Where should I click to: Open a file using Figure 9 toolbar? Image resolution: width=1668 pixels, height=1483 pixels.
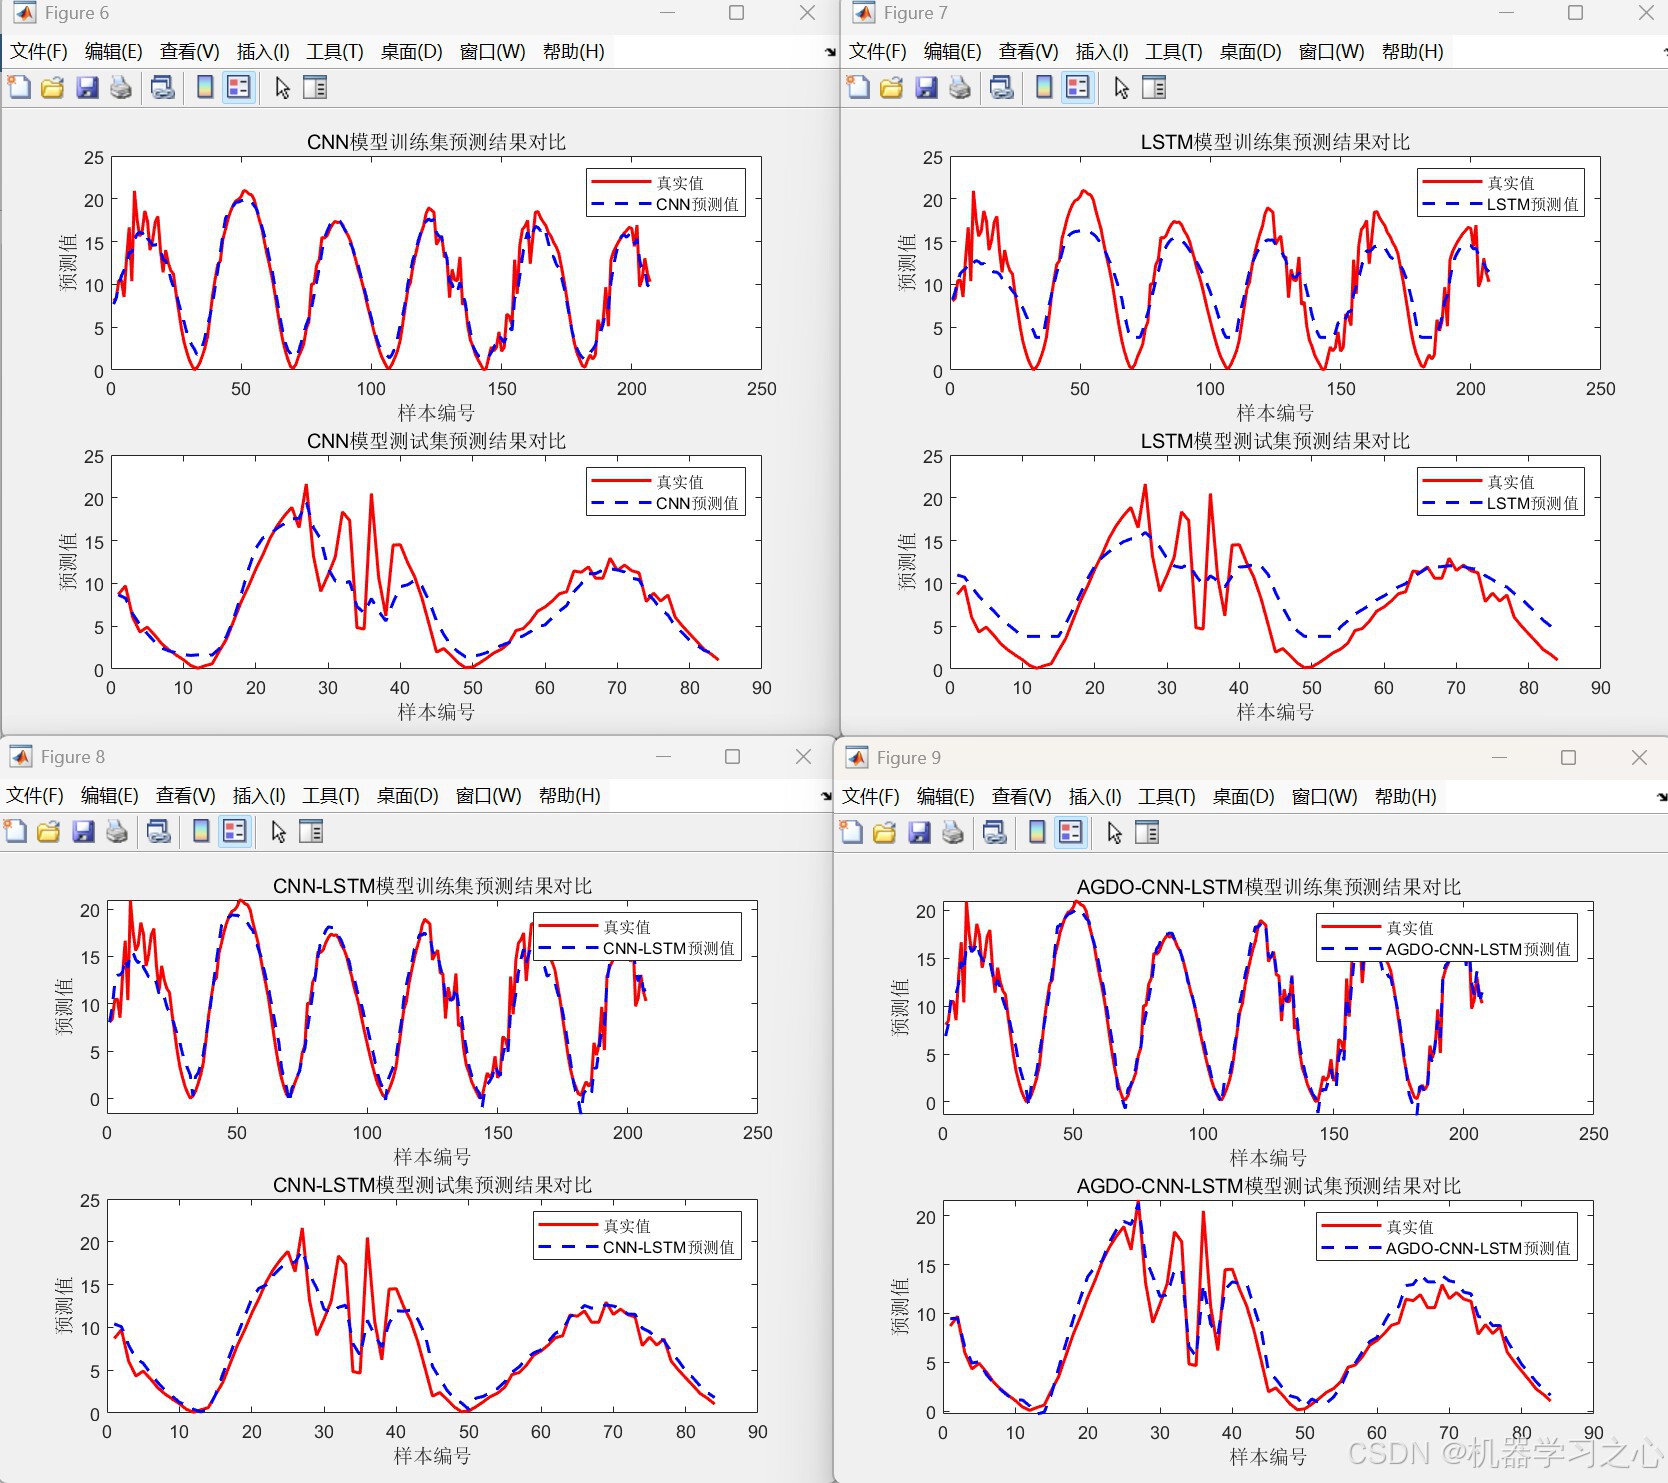[885, 833]
